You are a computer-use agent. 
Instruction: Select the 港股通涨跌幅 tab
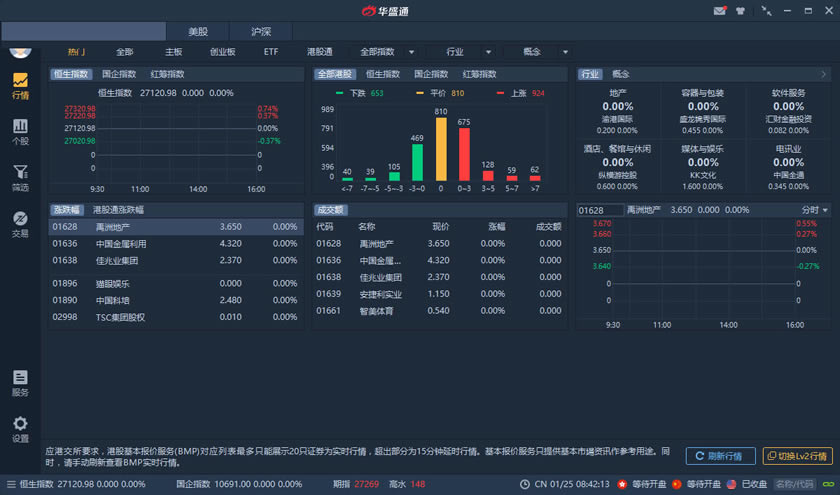coord(119,210)
